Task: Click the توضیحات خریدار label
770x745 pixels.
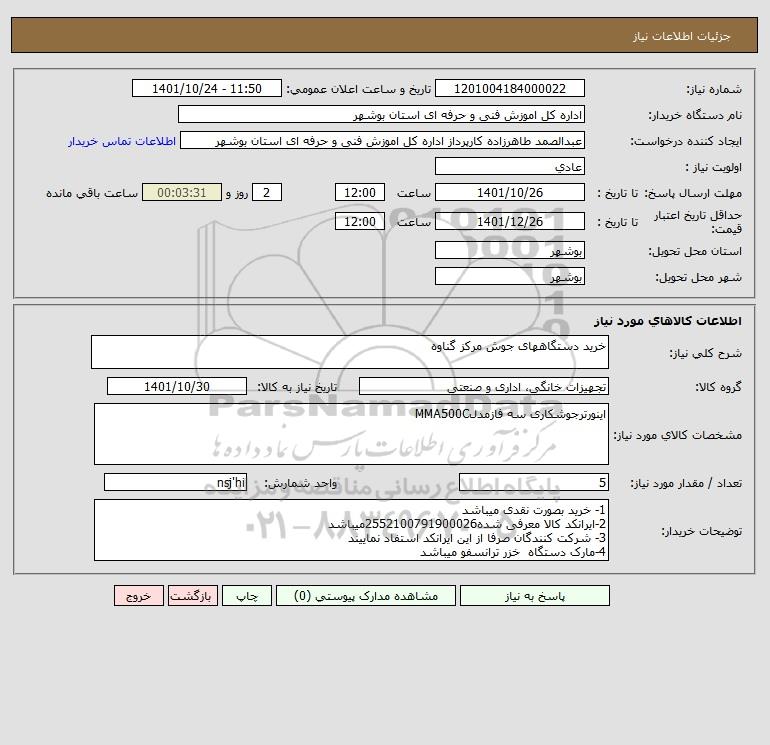Action: (702, 531)
